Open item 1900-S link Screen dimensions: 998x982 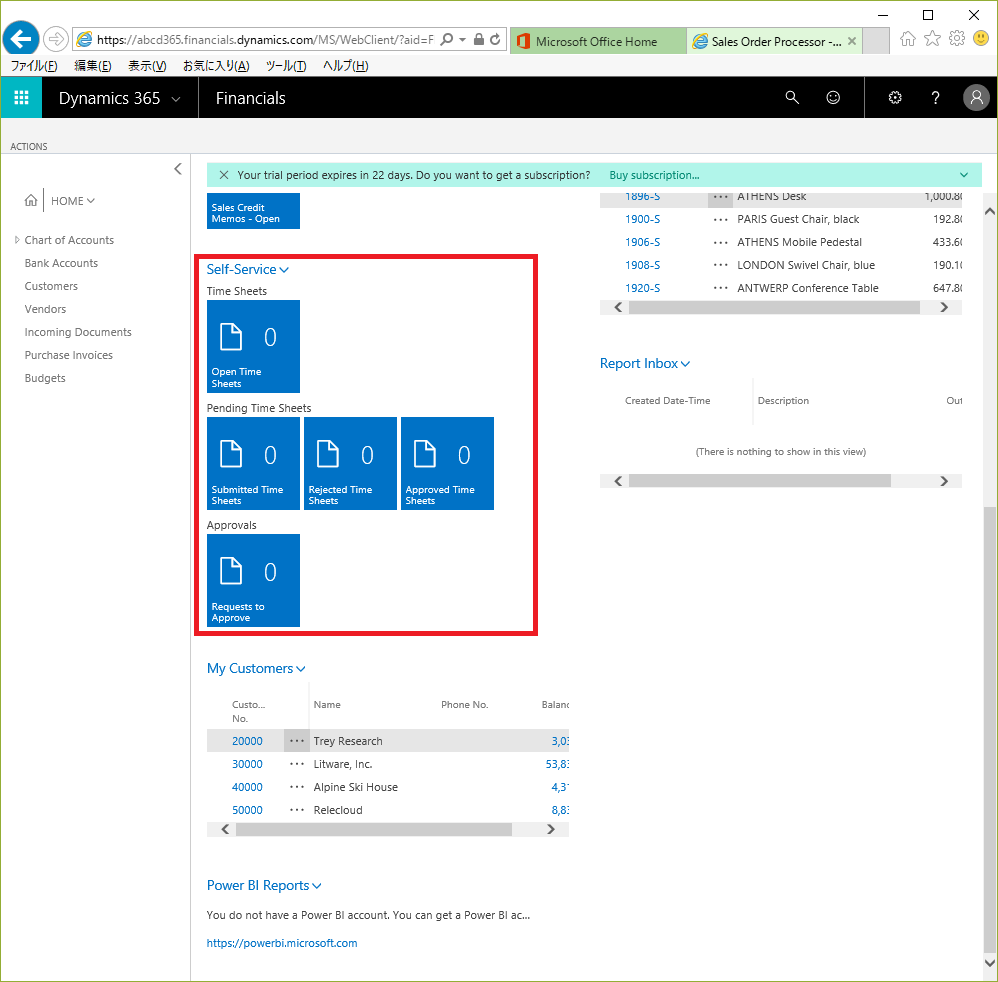[642, 219]
